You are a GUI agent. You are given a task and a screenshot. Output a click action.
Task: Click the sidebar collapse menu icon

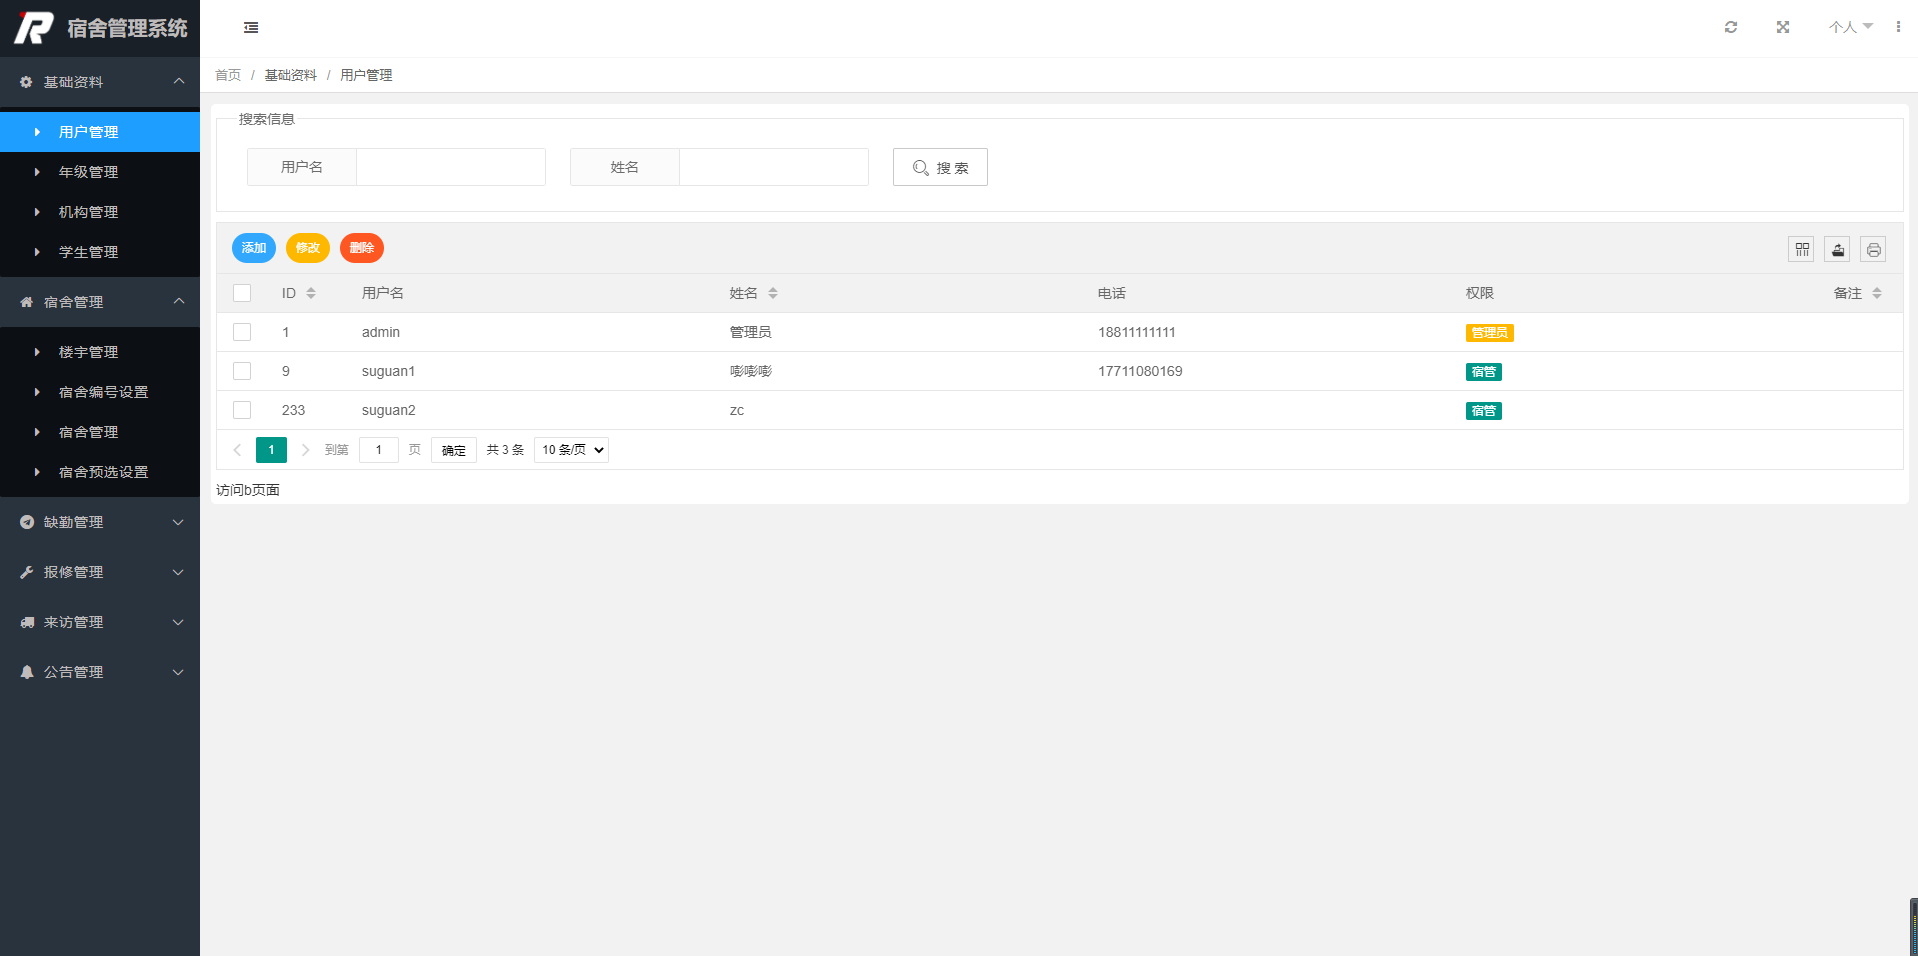tap(251, 28)
